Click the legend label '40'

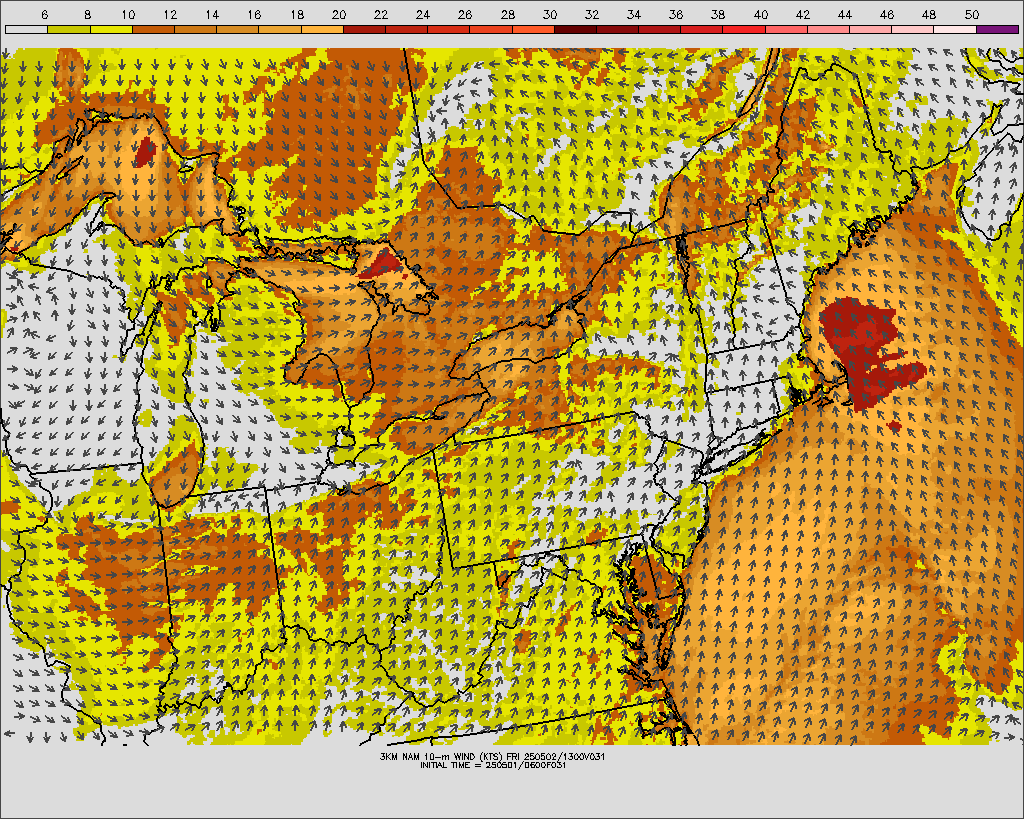[761, 14]
